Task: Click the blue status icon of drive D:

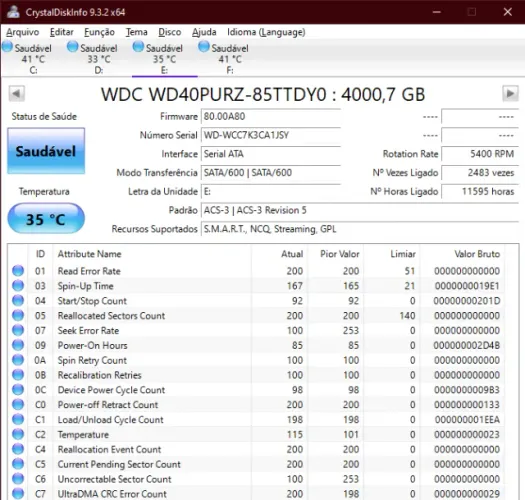Action: pos(73,47)
